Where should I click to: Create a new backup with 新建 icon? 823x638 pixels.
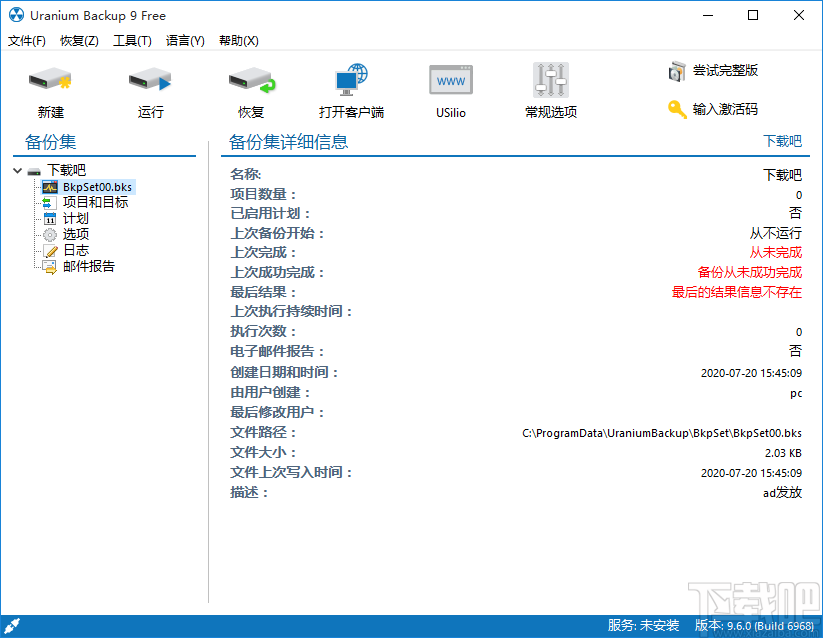(50, 88)
